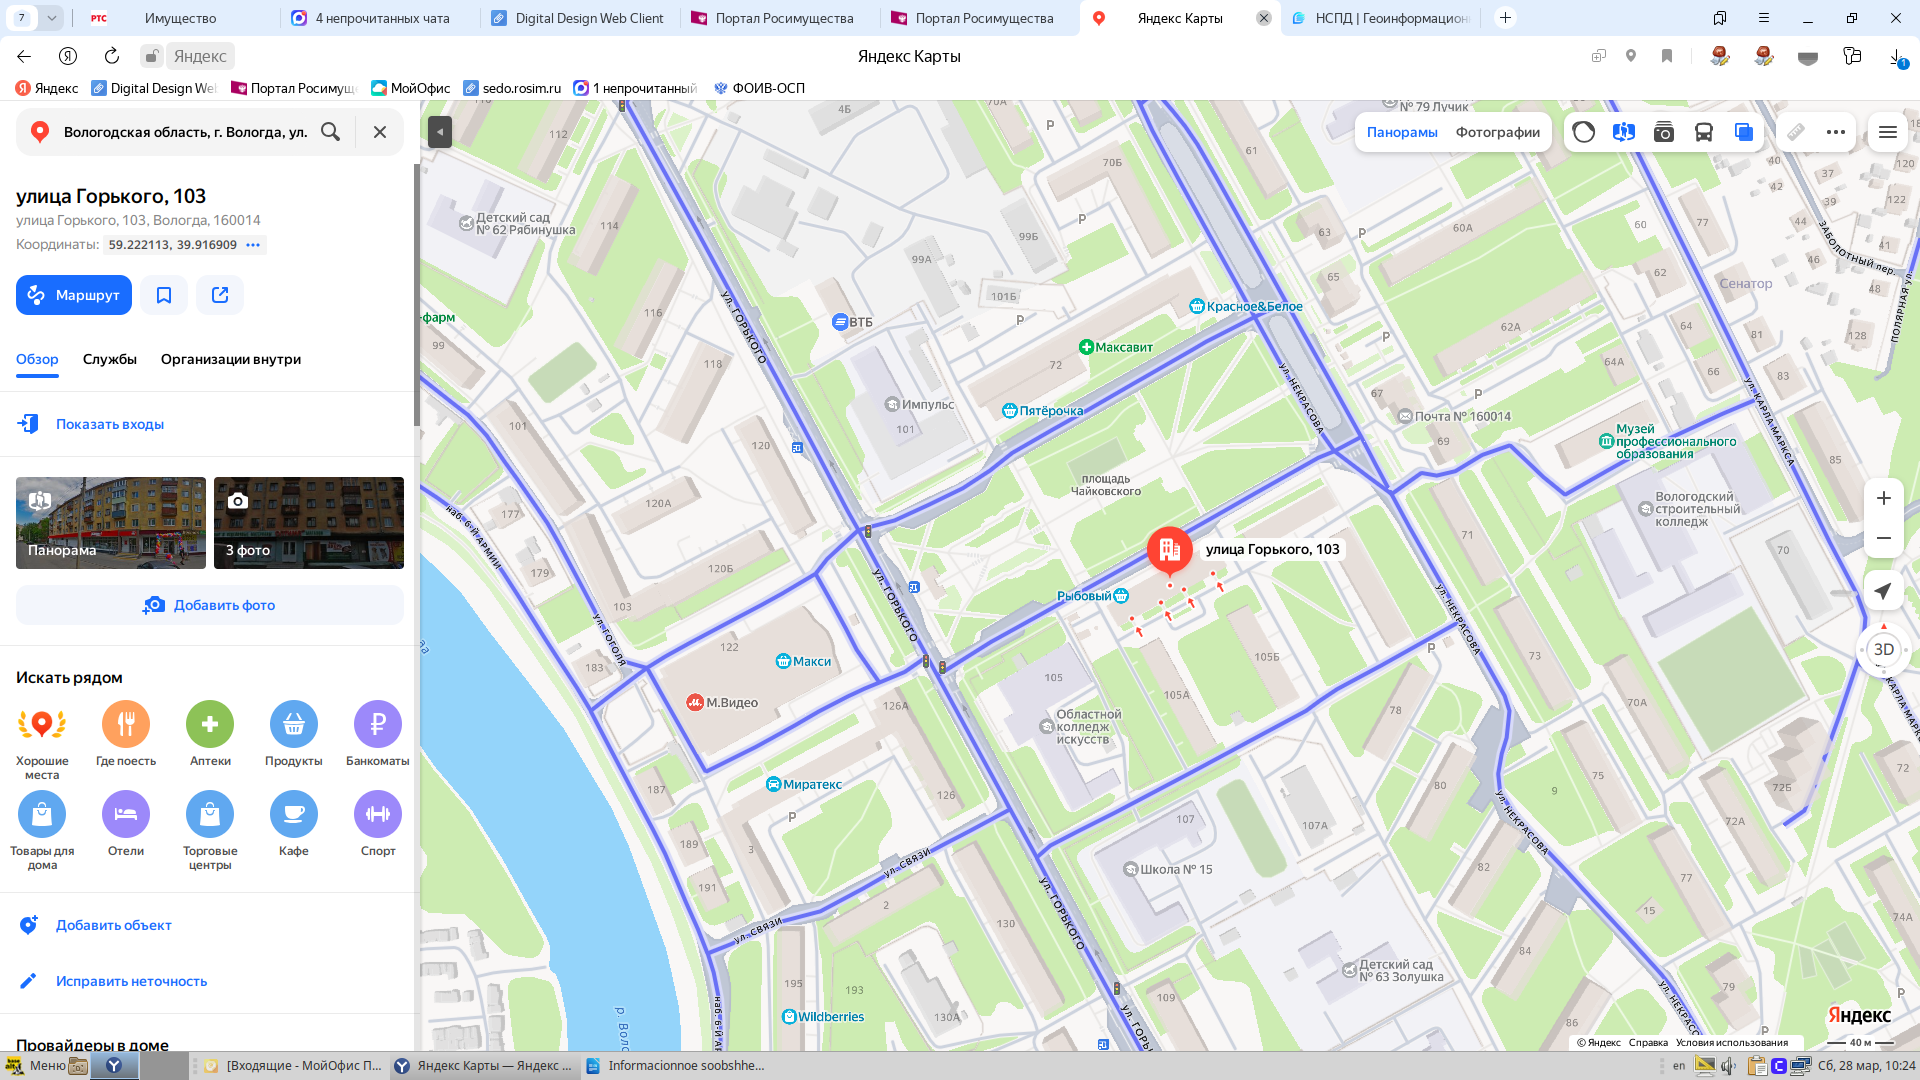Image resolution: width=1920 pixels, height=1080 pixels.
Task: Open the coordinates three-dot options
Action: pyautogui.click(x=253, y=245)
